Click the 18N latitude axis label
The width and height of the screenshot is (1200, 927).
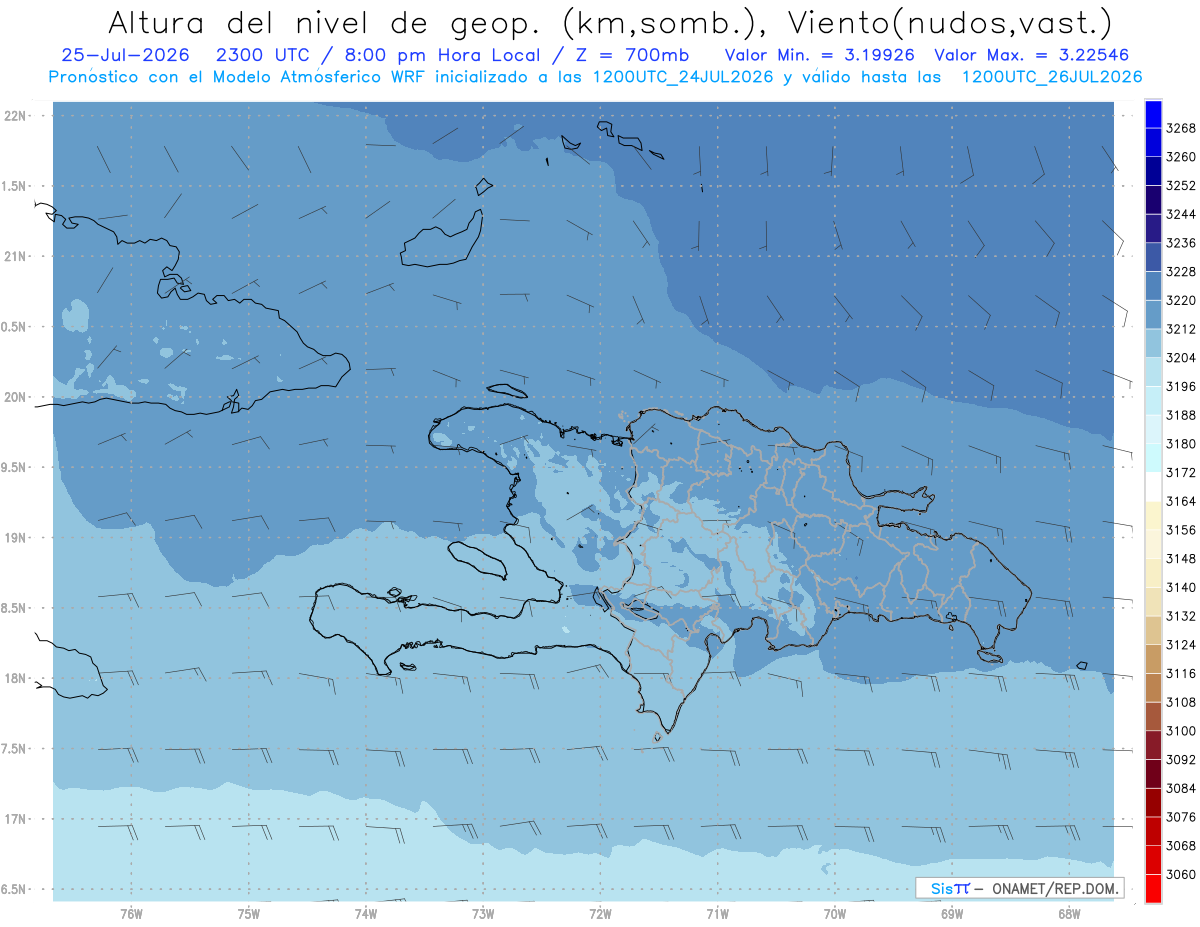point(15,678)
